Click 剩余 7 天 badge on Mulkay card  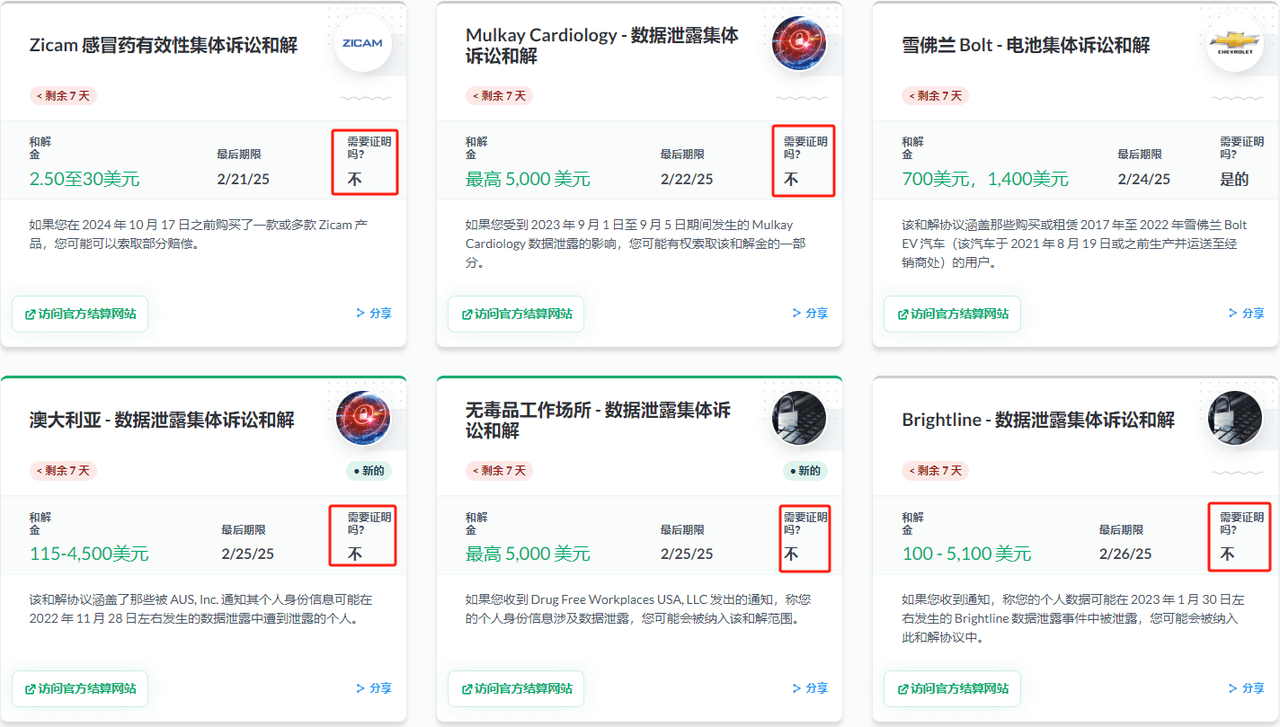click(x=500, y=96)
